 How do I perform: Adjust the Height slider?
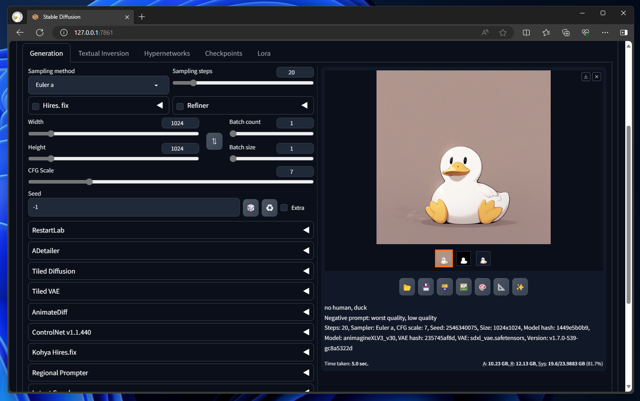[113, 159]
